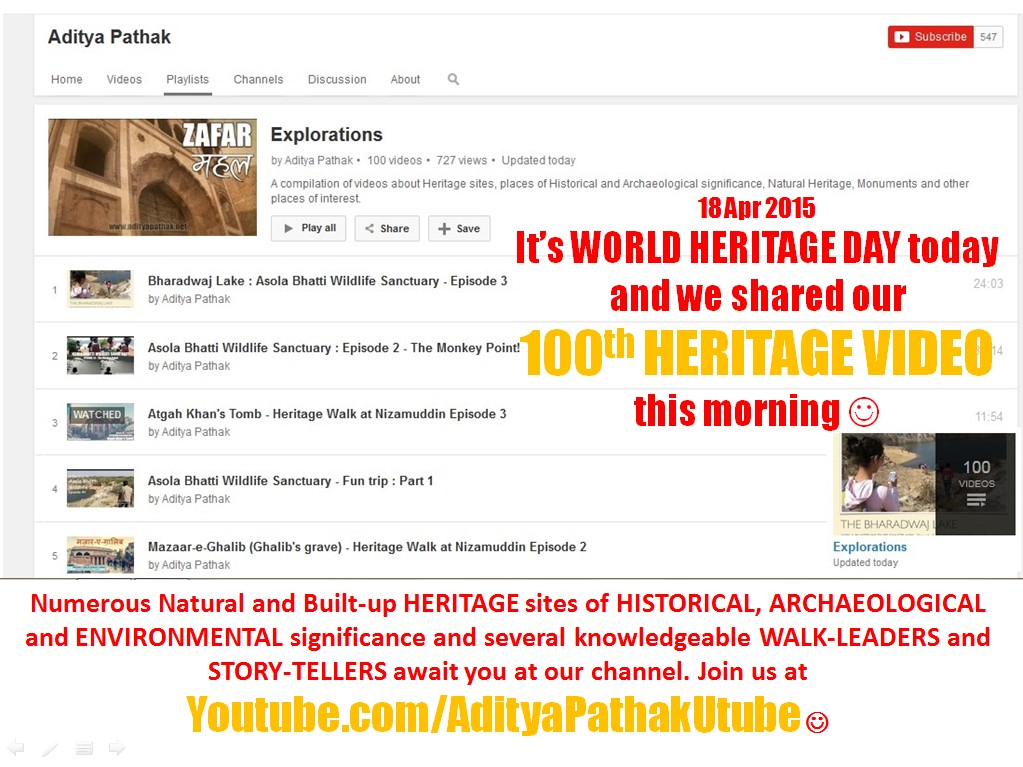Click the Zafar Mahal playlist thumbnail

tap(152, 177)
